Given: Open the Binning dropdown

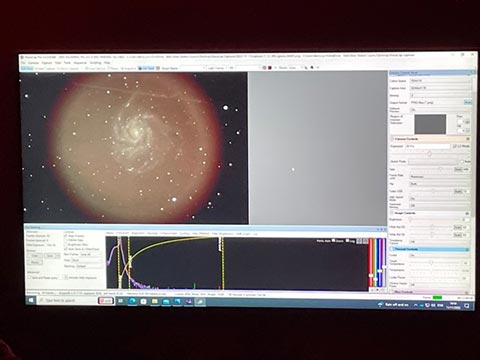Looking at the screenshot, I should pos(440,95).
